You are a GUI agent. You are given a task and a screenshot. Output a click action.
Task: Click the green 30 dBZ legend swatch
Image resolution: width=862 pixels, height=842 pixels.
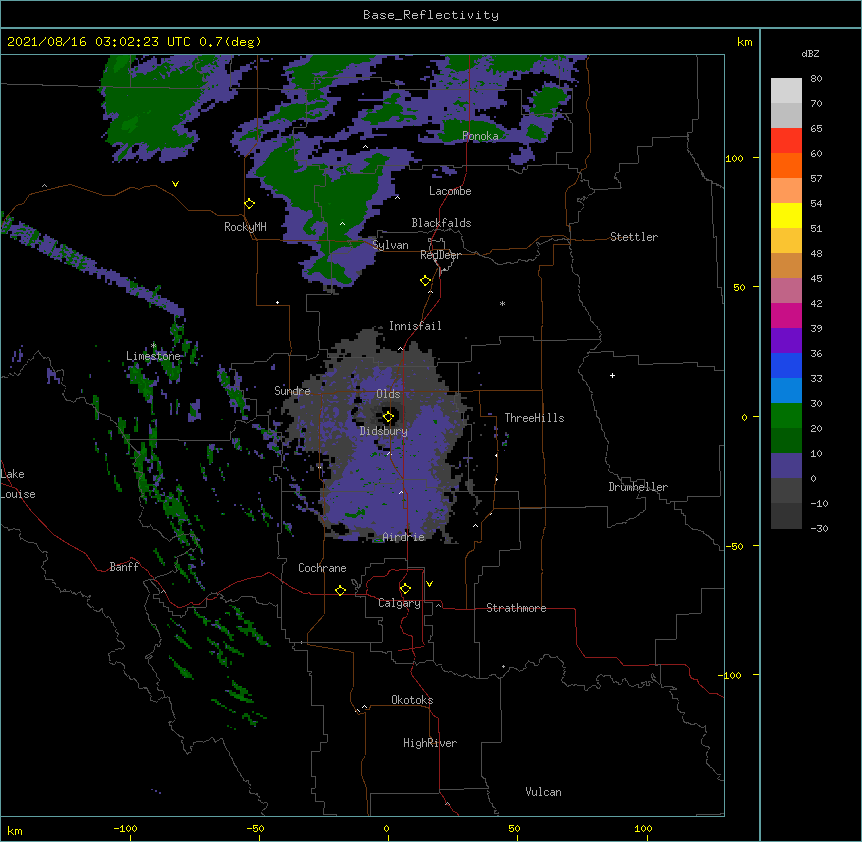tap(786, 416)
